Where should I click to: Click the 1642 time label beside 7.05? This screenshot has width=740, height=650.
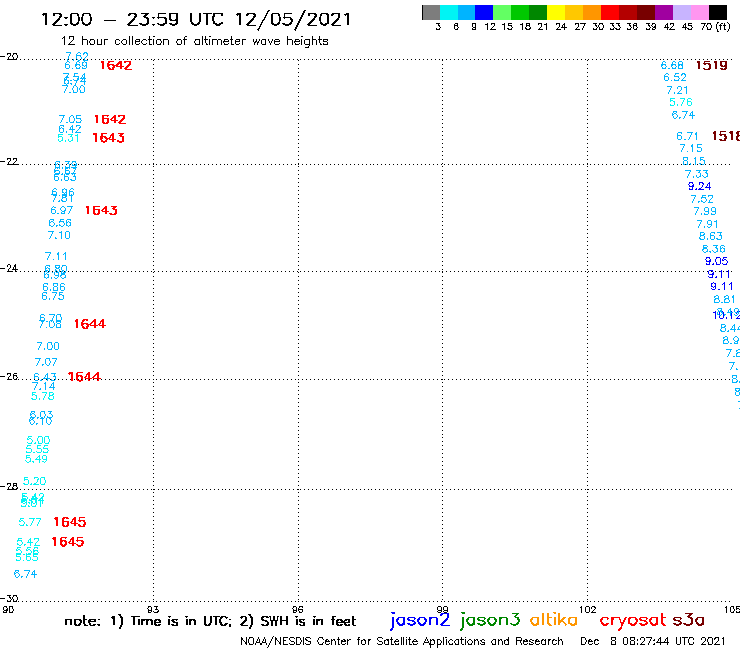109,119
